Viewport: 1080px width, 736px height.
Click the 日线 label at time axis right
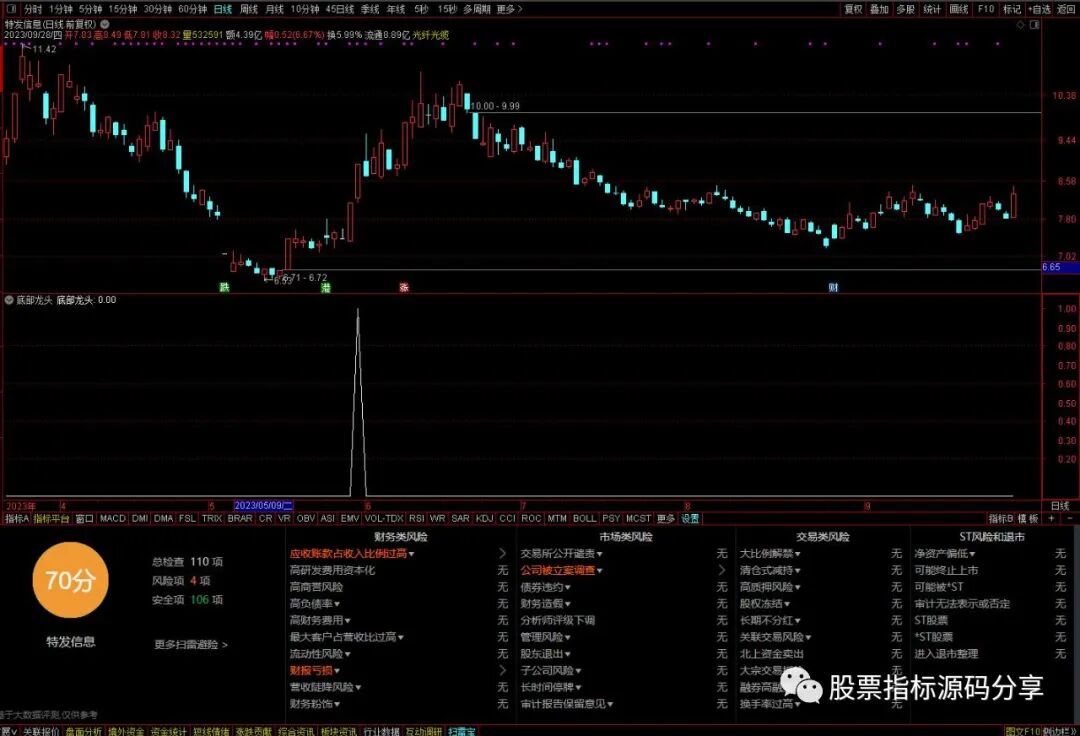1060,505
